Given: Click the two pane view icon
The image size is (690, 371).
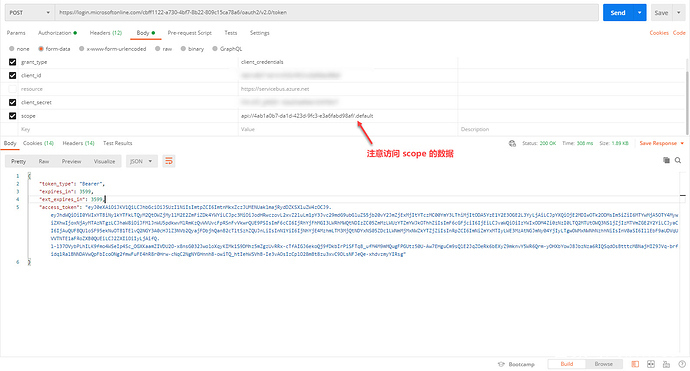Looking at the screenshot, I should click(x=651, y=364).
